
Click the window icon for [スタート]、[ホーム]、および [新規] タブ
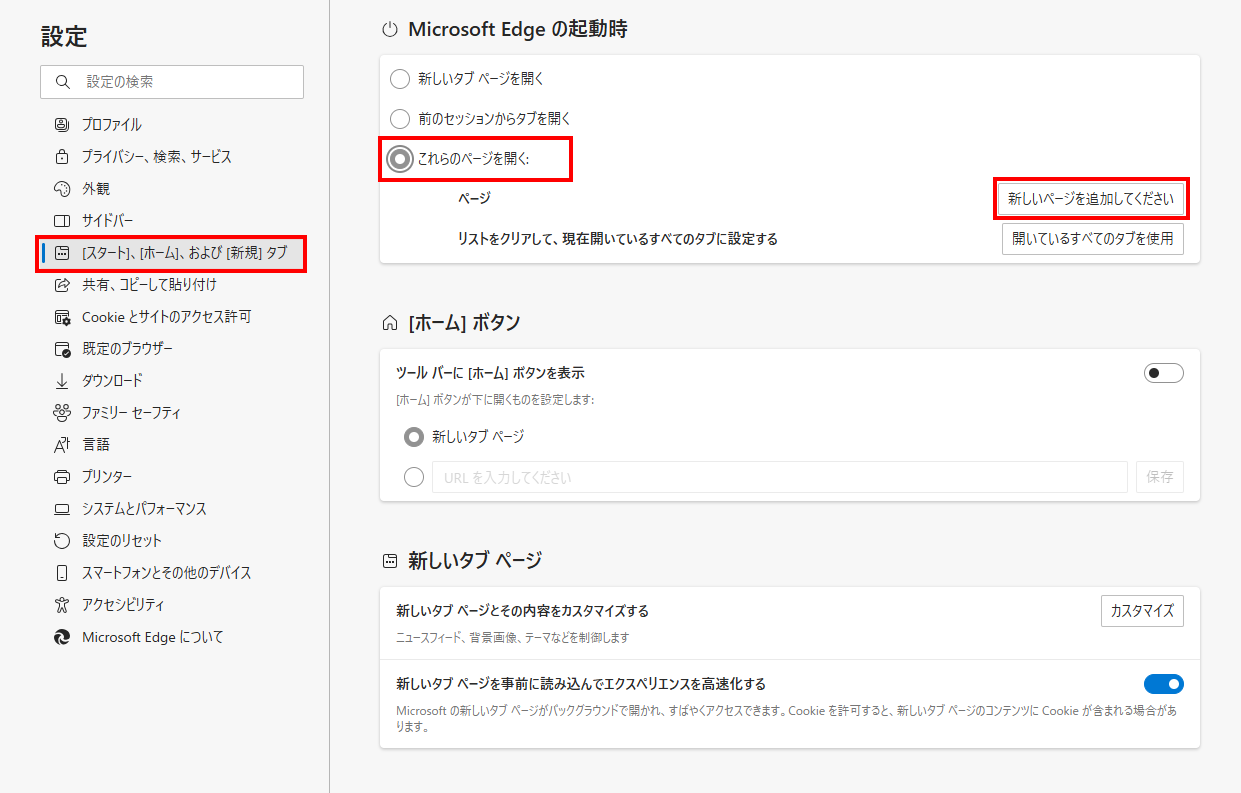(x=62, y=253)
